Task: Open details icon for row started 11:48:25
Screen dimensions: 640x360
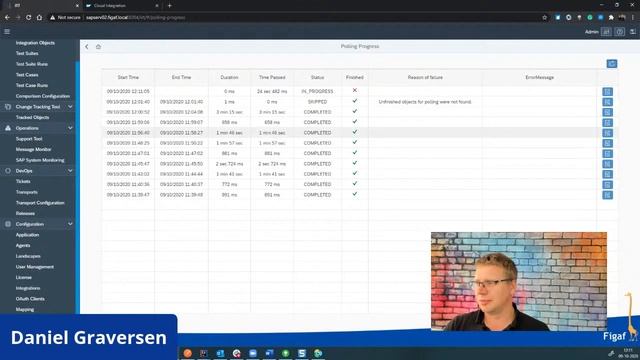Action: [607, 143]
